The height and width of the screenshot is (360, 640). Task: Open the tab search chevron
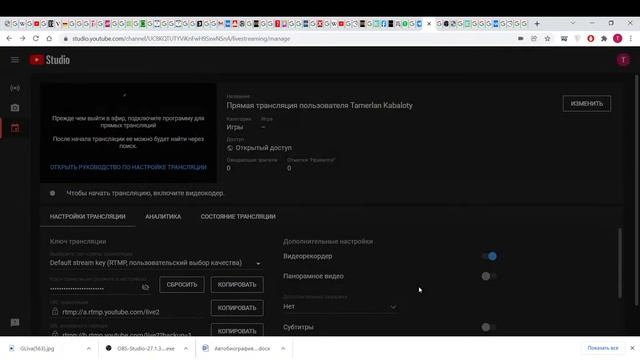[573, 23]
